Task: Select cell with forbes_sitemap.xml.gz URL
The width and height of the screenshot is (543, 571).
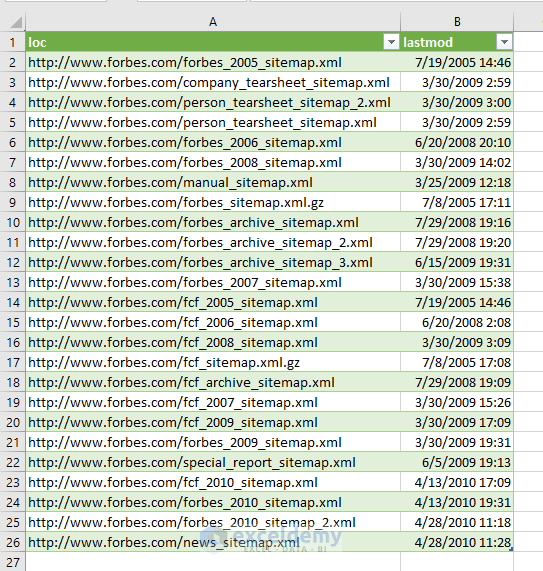Action: pyautogui.click(x=213, y=202)
